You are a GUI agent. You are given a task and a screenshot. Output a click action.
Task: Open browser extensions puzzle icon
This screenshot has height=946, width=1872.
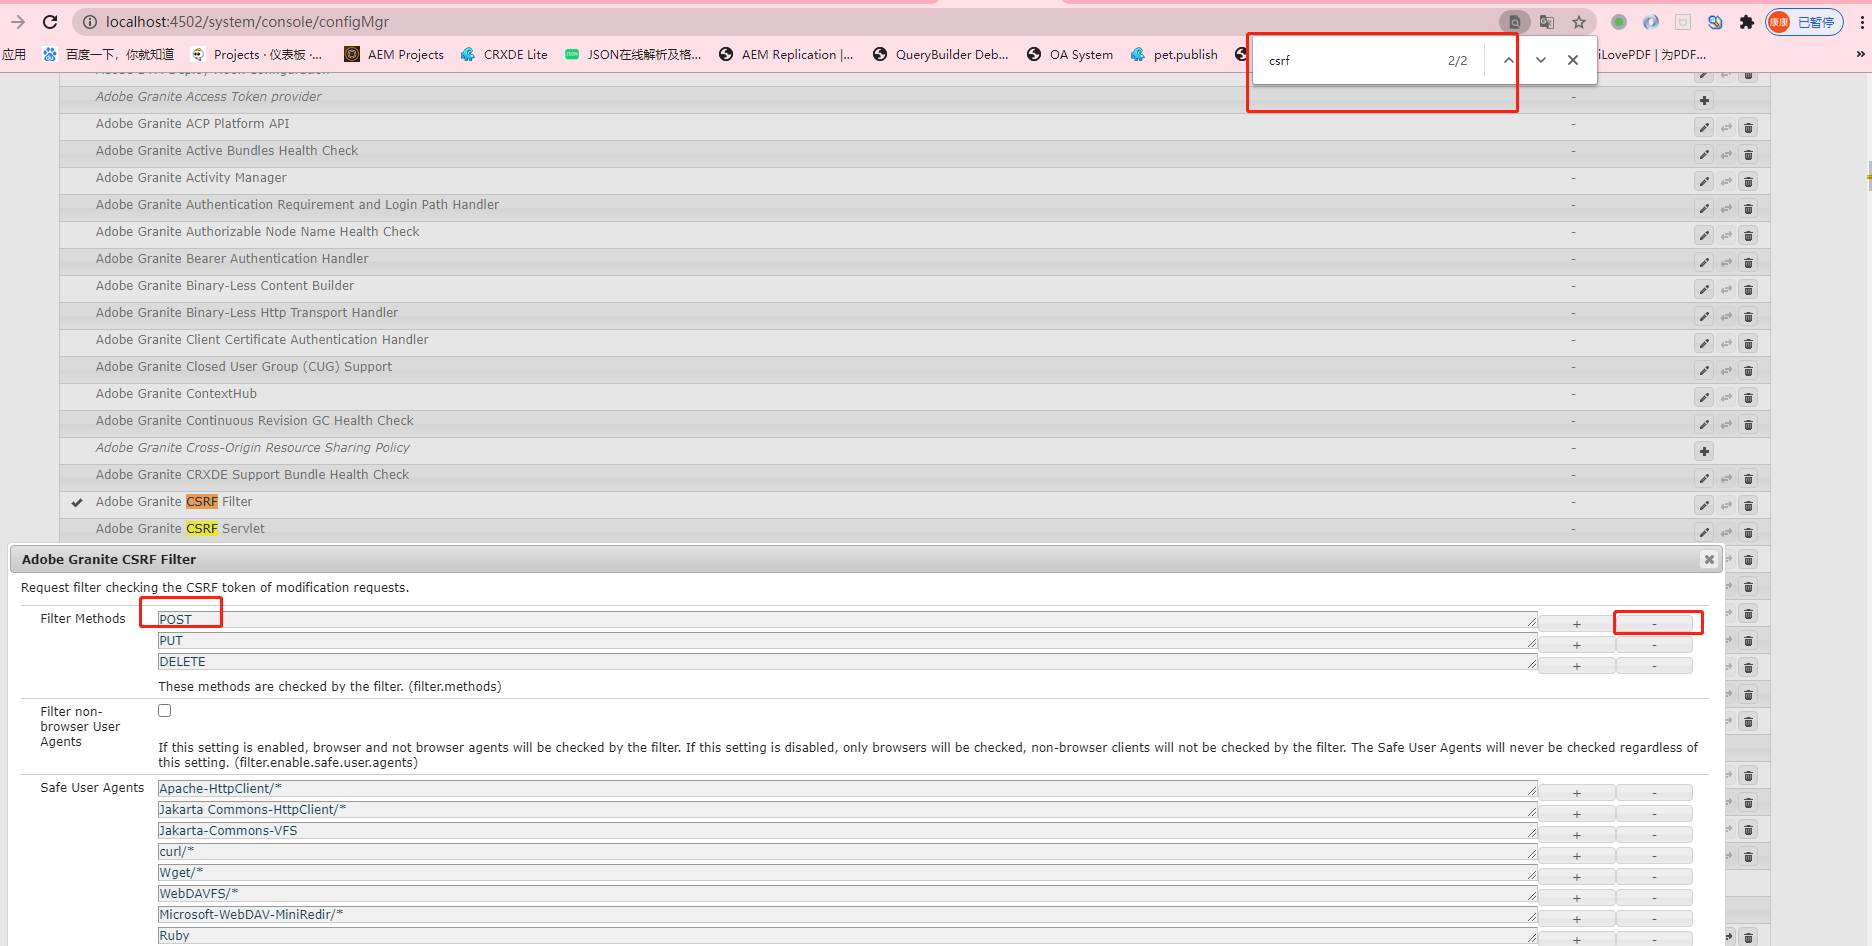1747,22
